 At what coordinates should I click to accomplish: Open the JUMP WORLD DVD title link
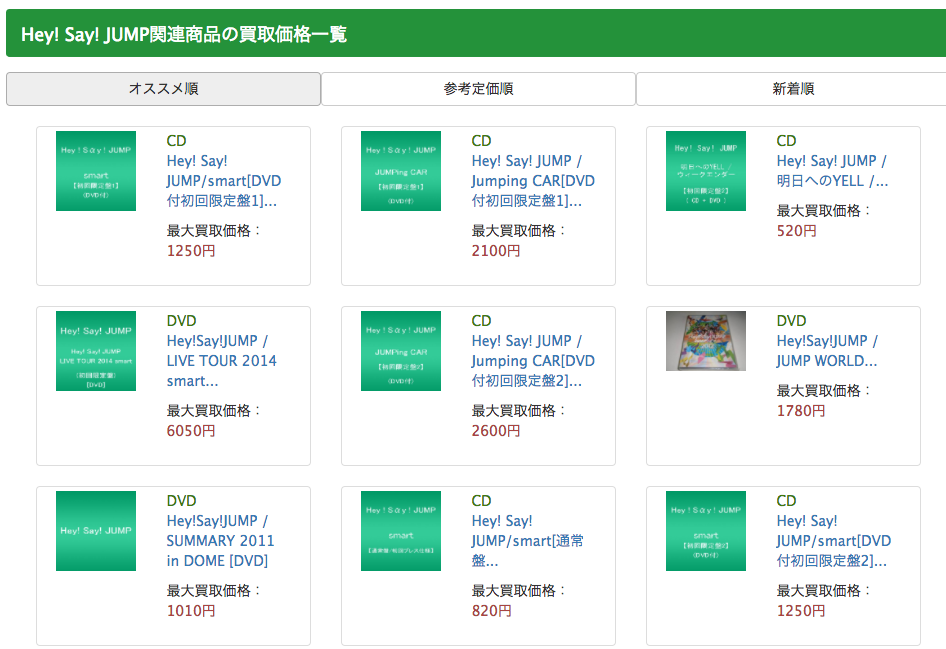pos(827,351)
